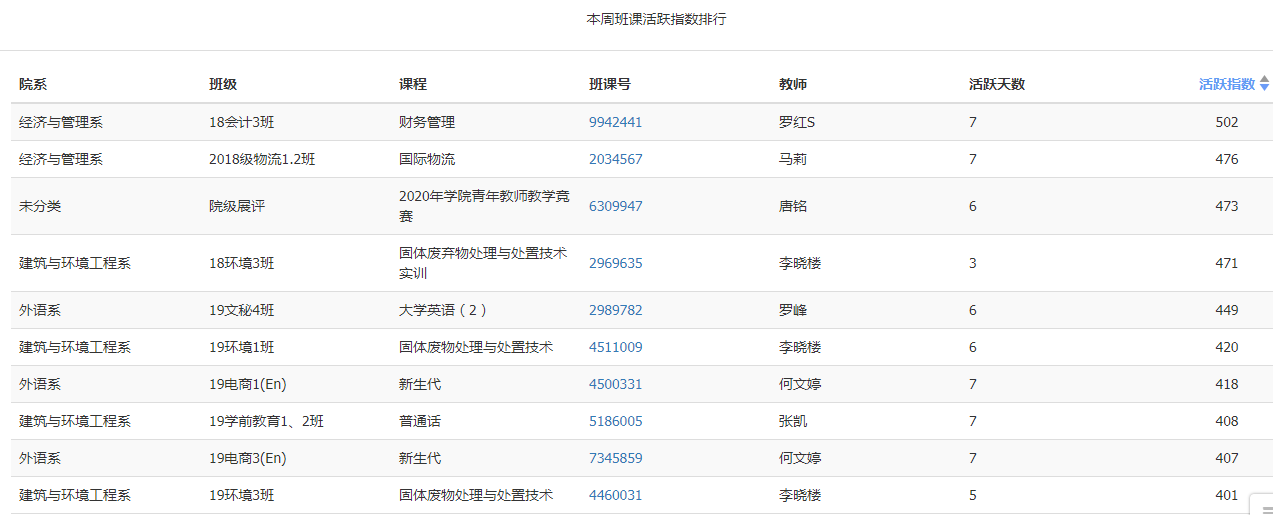1273x515 pixels.
Task: Open class number 7345859 link
Action: coord(616,458)
